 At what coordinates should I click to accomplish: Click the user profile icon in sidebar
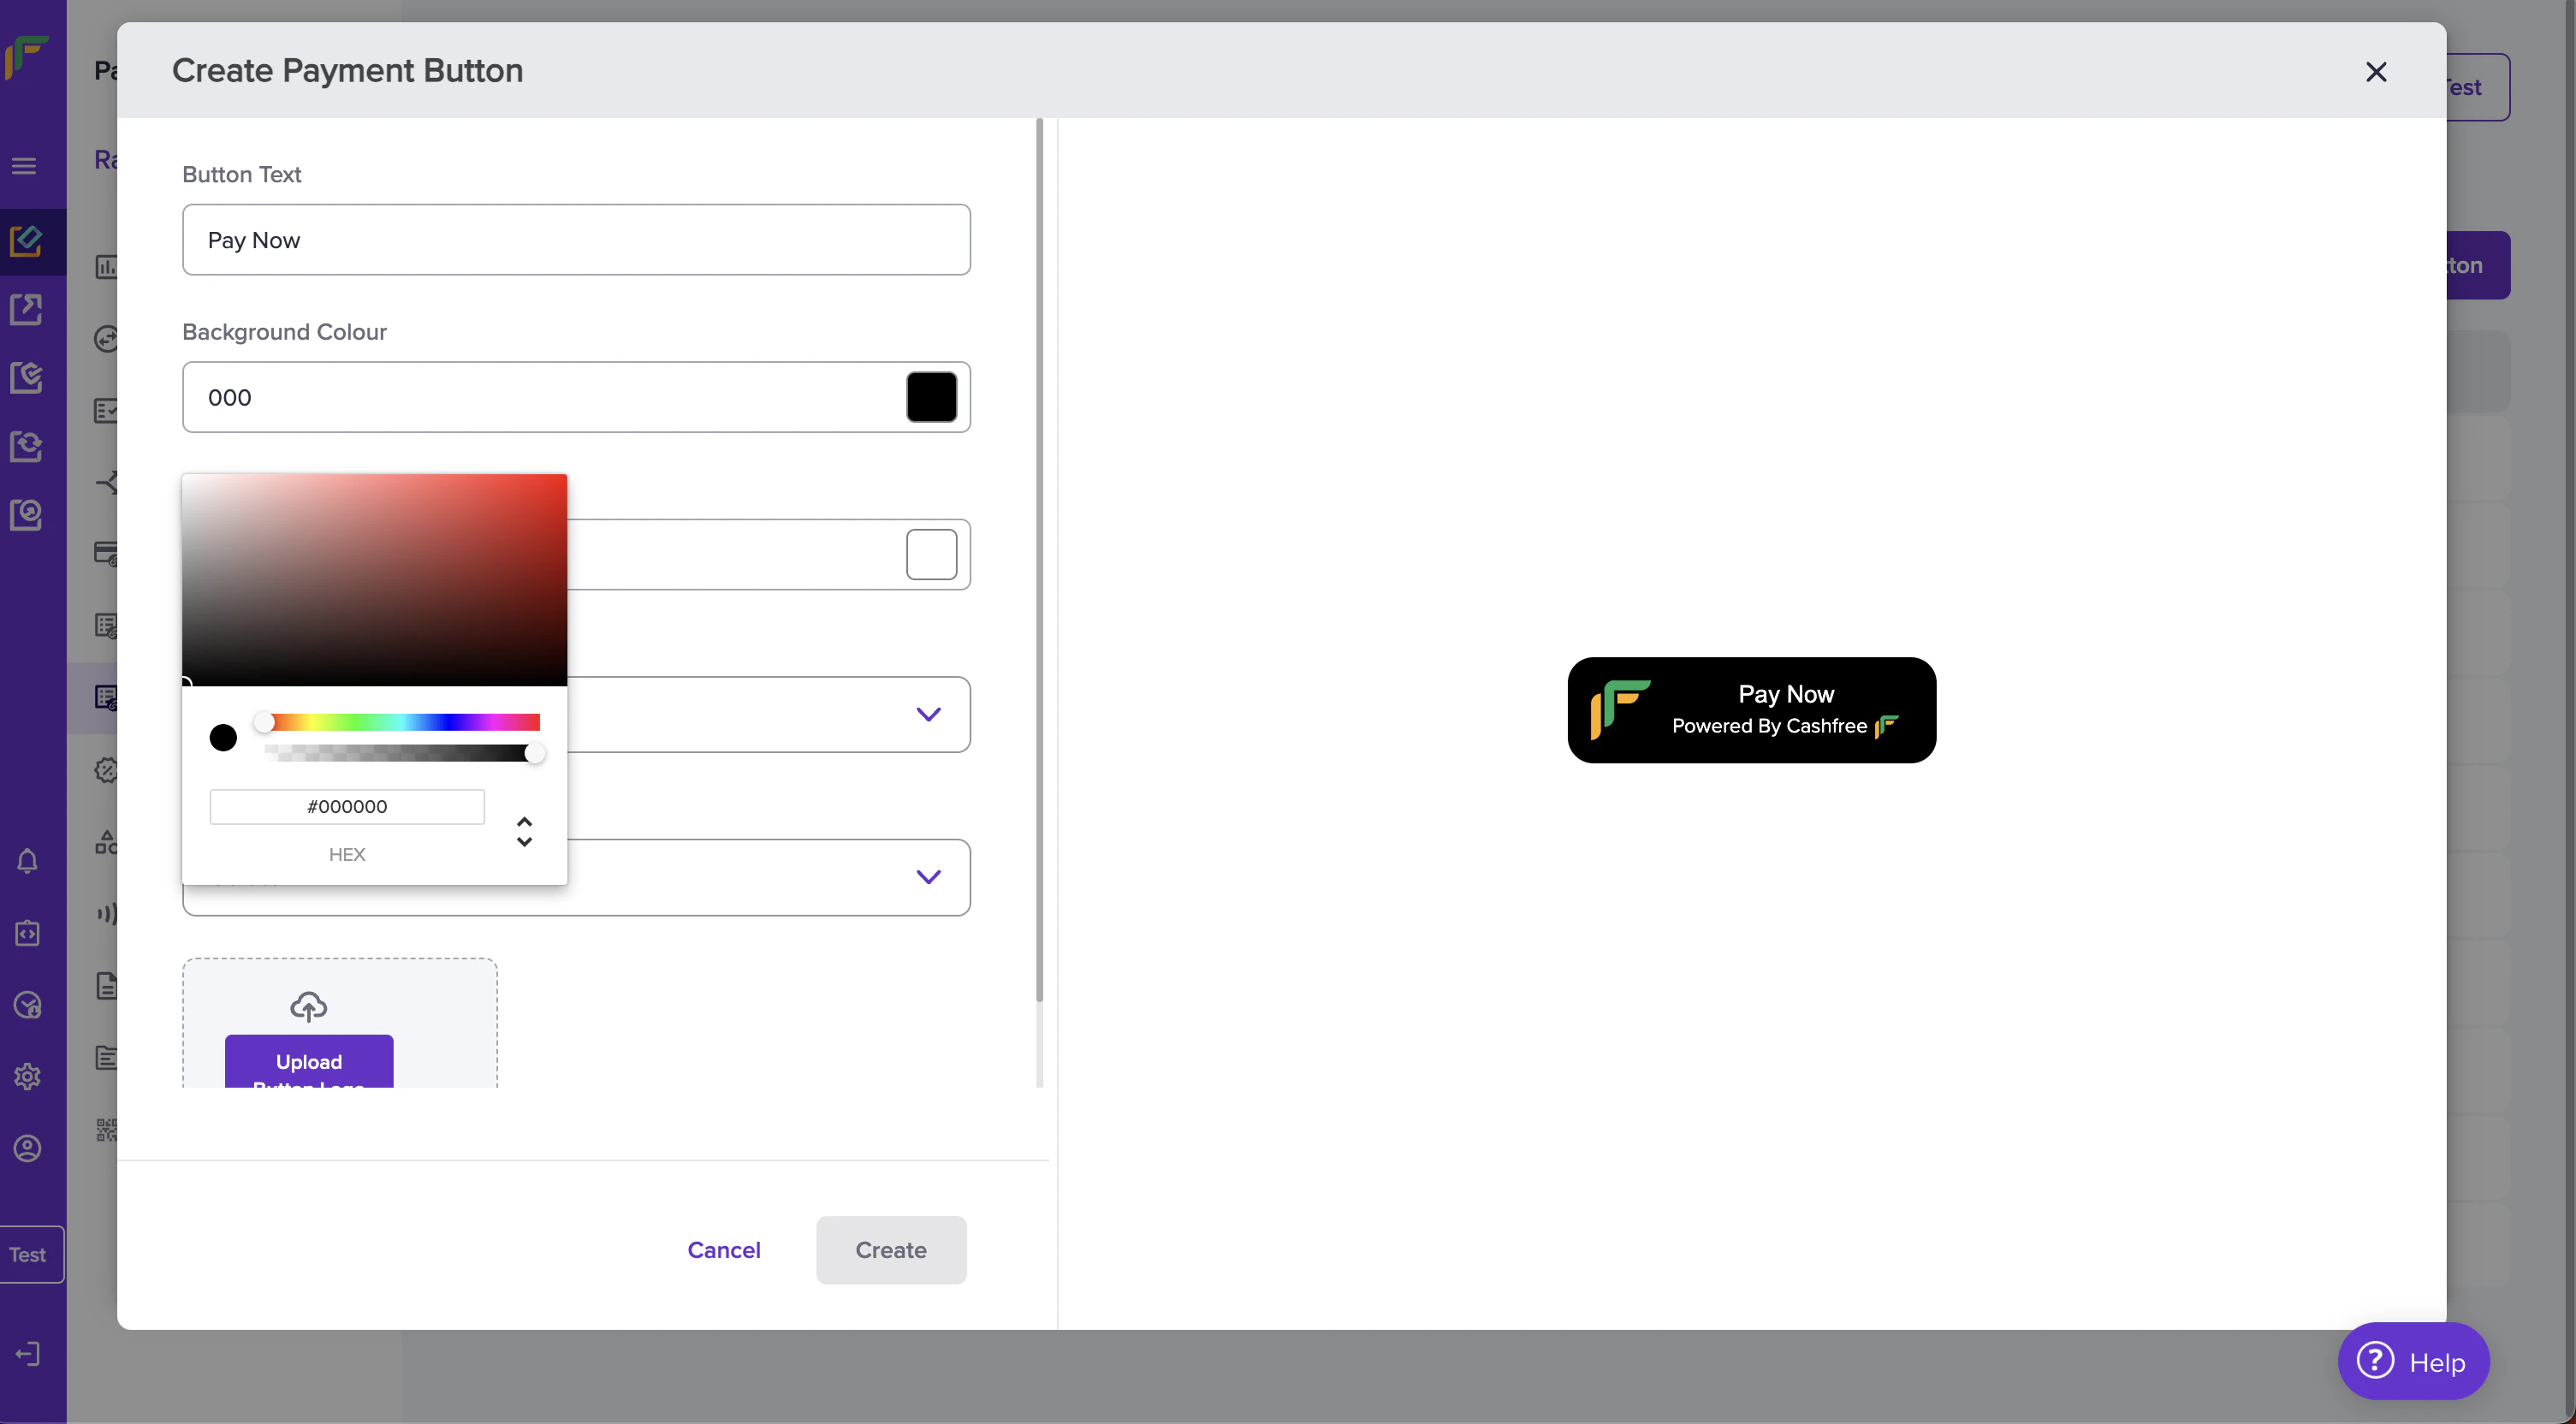point(27,1148)
